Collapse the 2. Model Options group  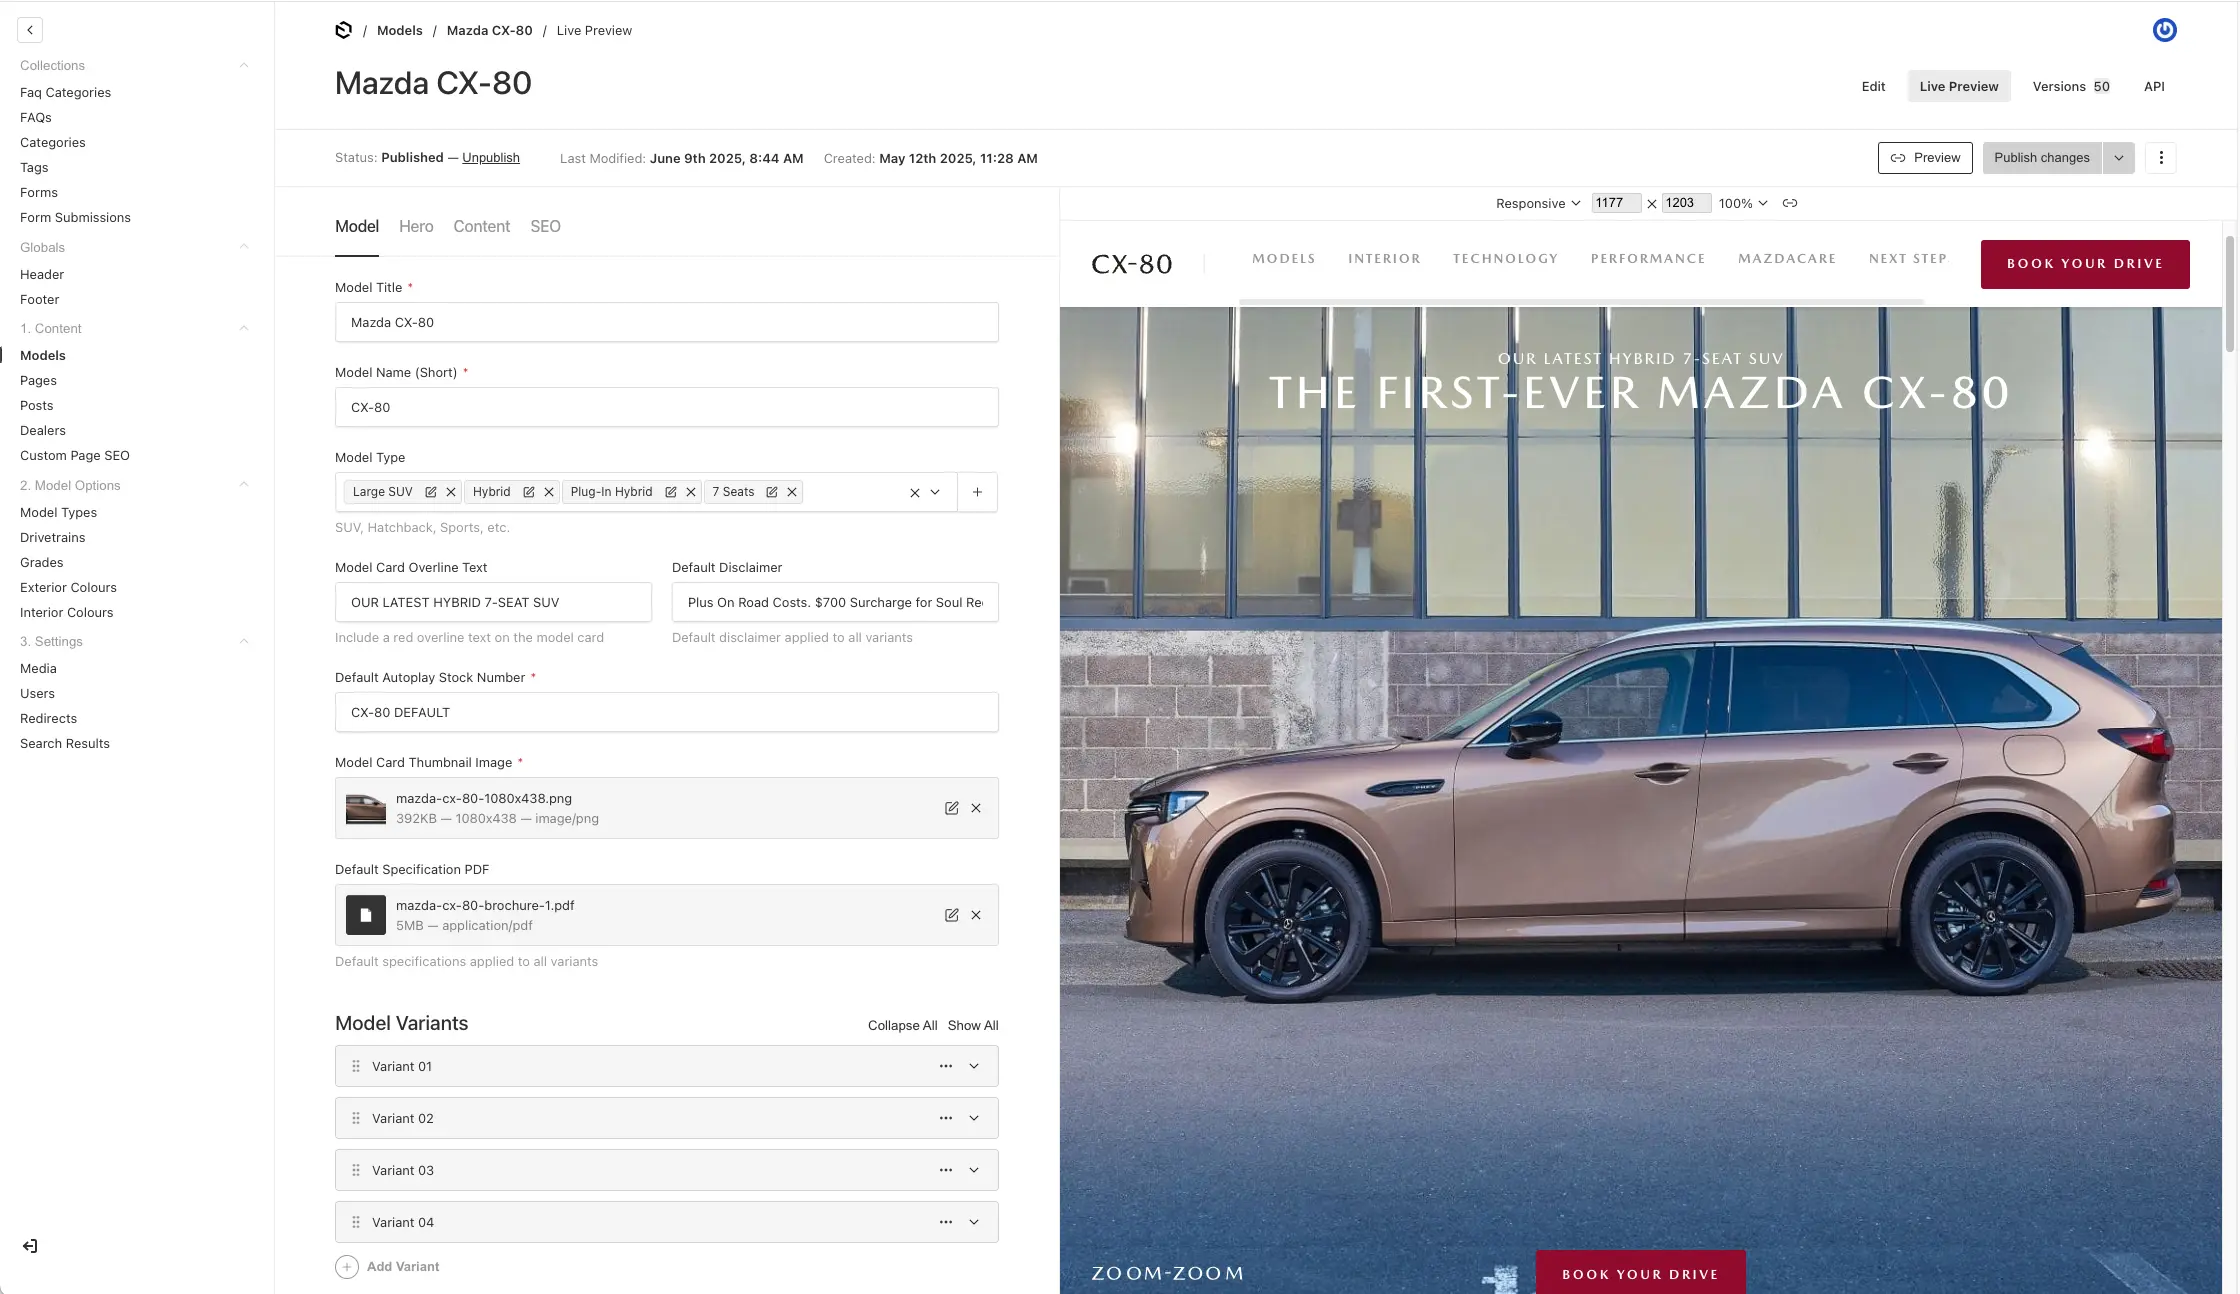click(x=244, y=485)
